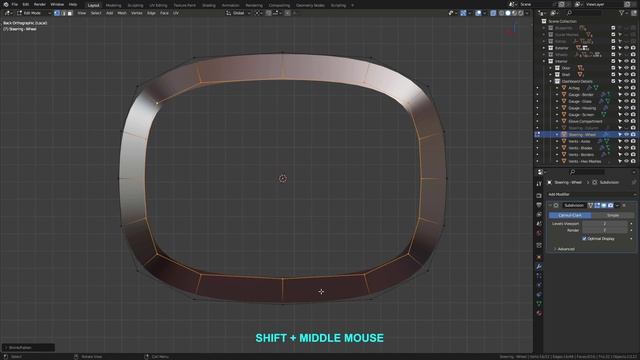Select Simple subdivision type
The width and height of the screenshot is (640, 360).
coord(613,215)
